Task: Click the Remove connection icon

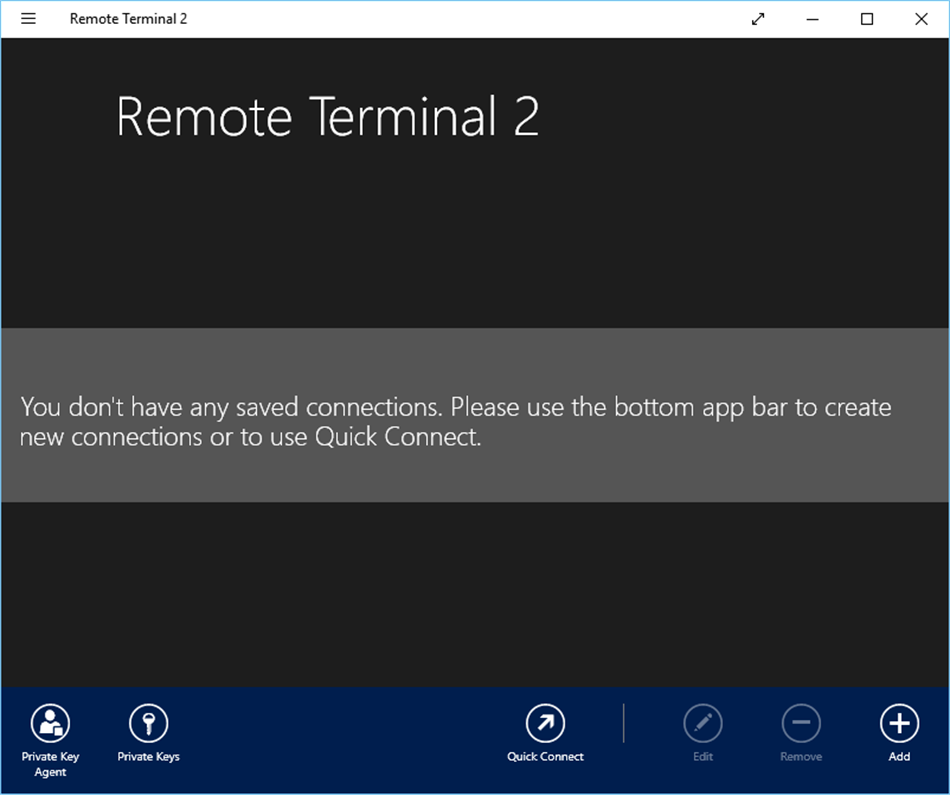Action: (x=800, y=722)
